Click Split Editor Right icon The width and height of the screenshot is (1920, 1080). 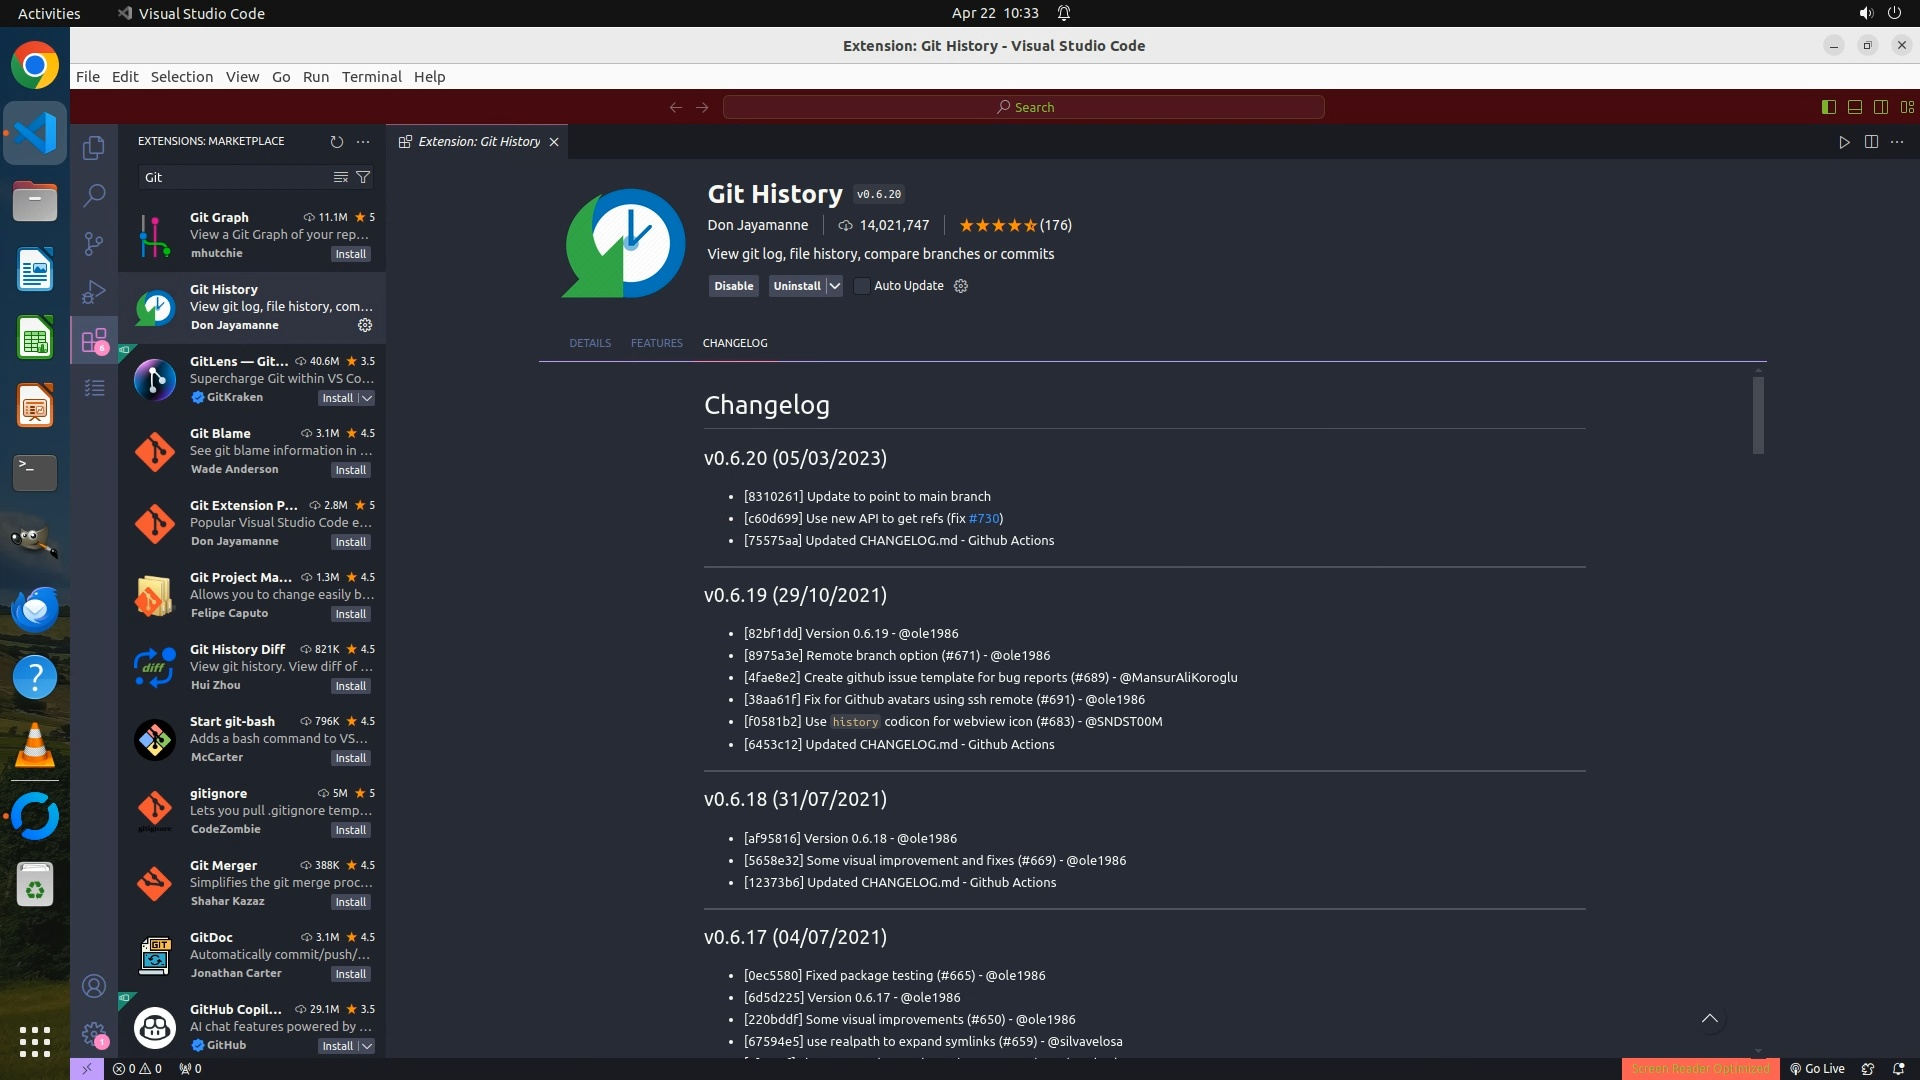tap(1871, 142)
